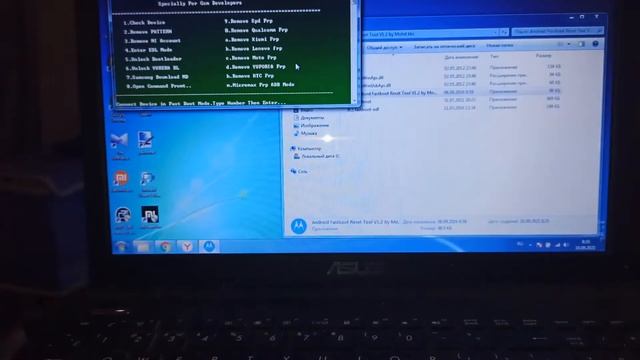Open Yandex Browser from the taskbar
Screen dimensions: 640x360
coord(187,247)
